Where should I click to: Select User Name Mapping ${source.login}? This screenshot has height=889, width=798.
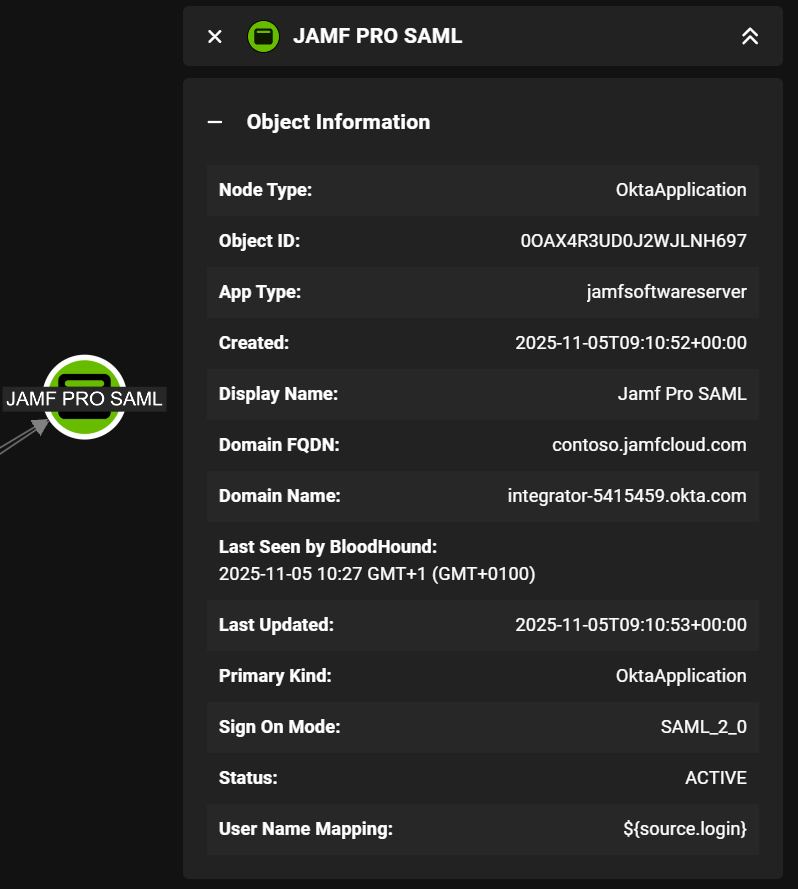[x=685, y=829]
